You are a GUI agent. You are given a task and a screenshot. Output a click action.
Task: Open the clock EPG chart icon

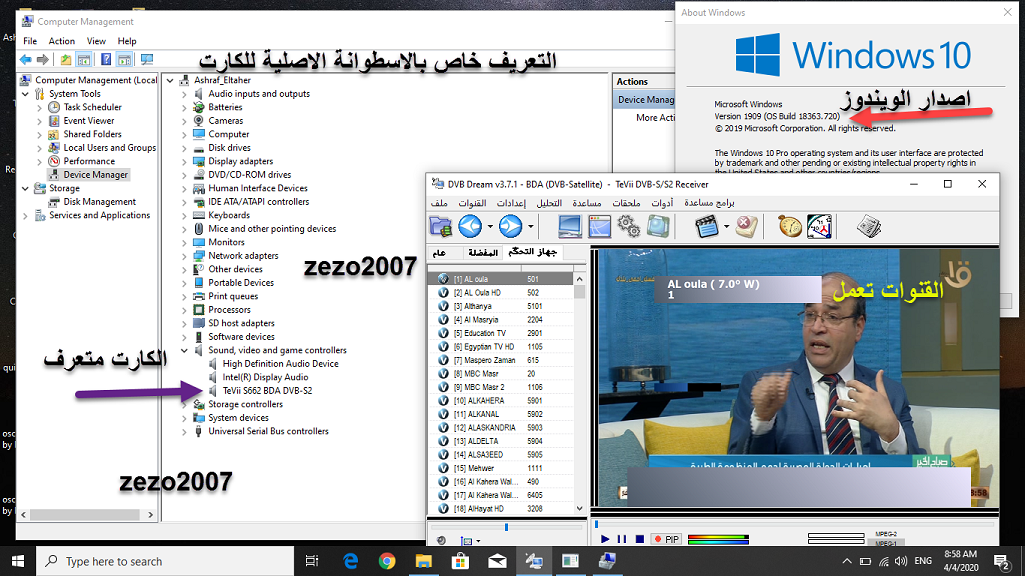tap(820, 226)
